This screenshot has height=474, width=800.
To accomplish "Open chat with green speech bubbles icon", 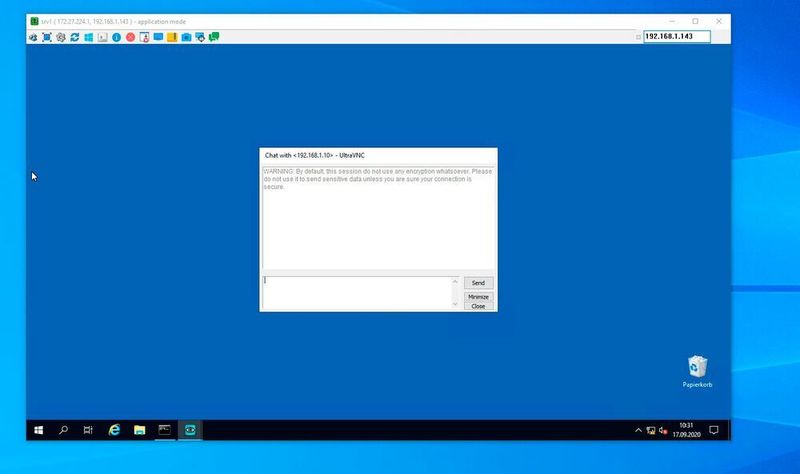I will pyautogui.click(x=214, y=37).
